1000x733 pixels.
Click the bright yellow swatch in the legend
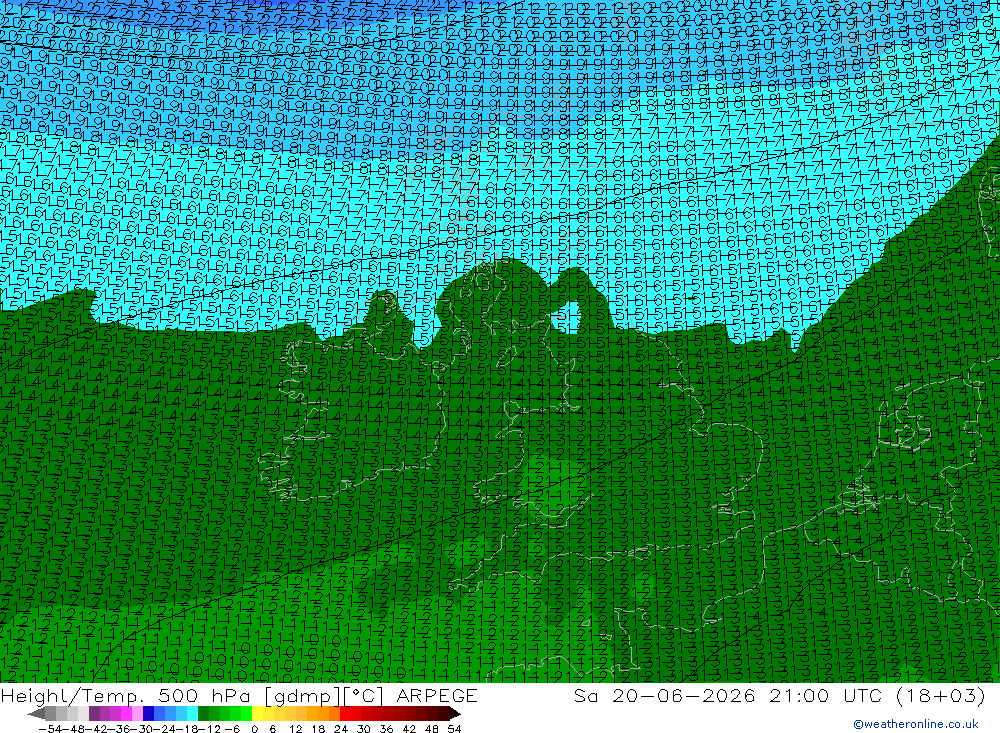[x=257, y=713]
